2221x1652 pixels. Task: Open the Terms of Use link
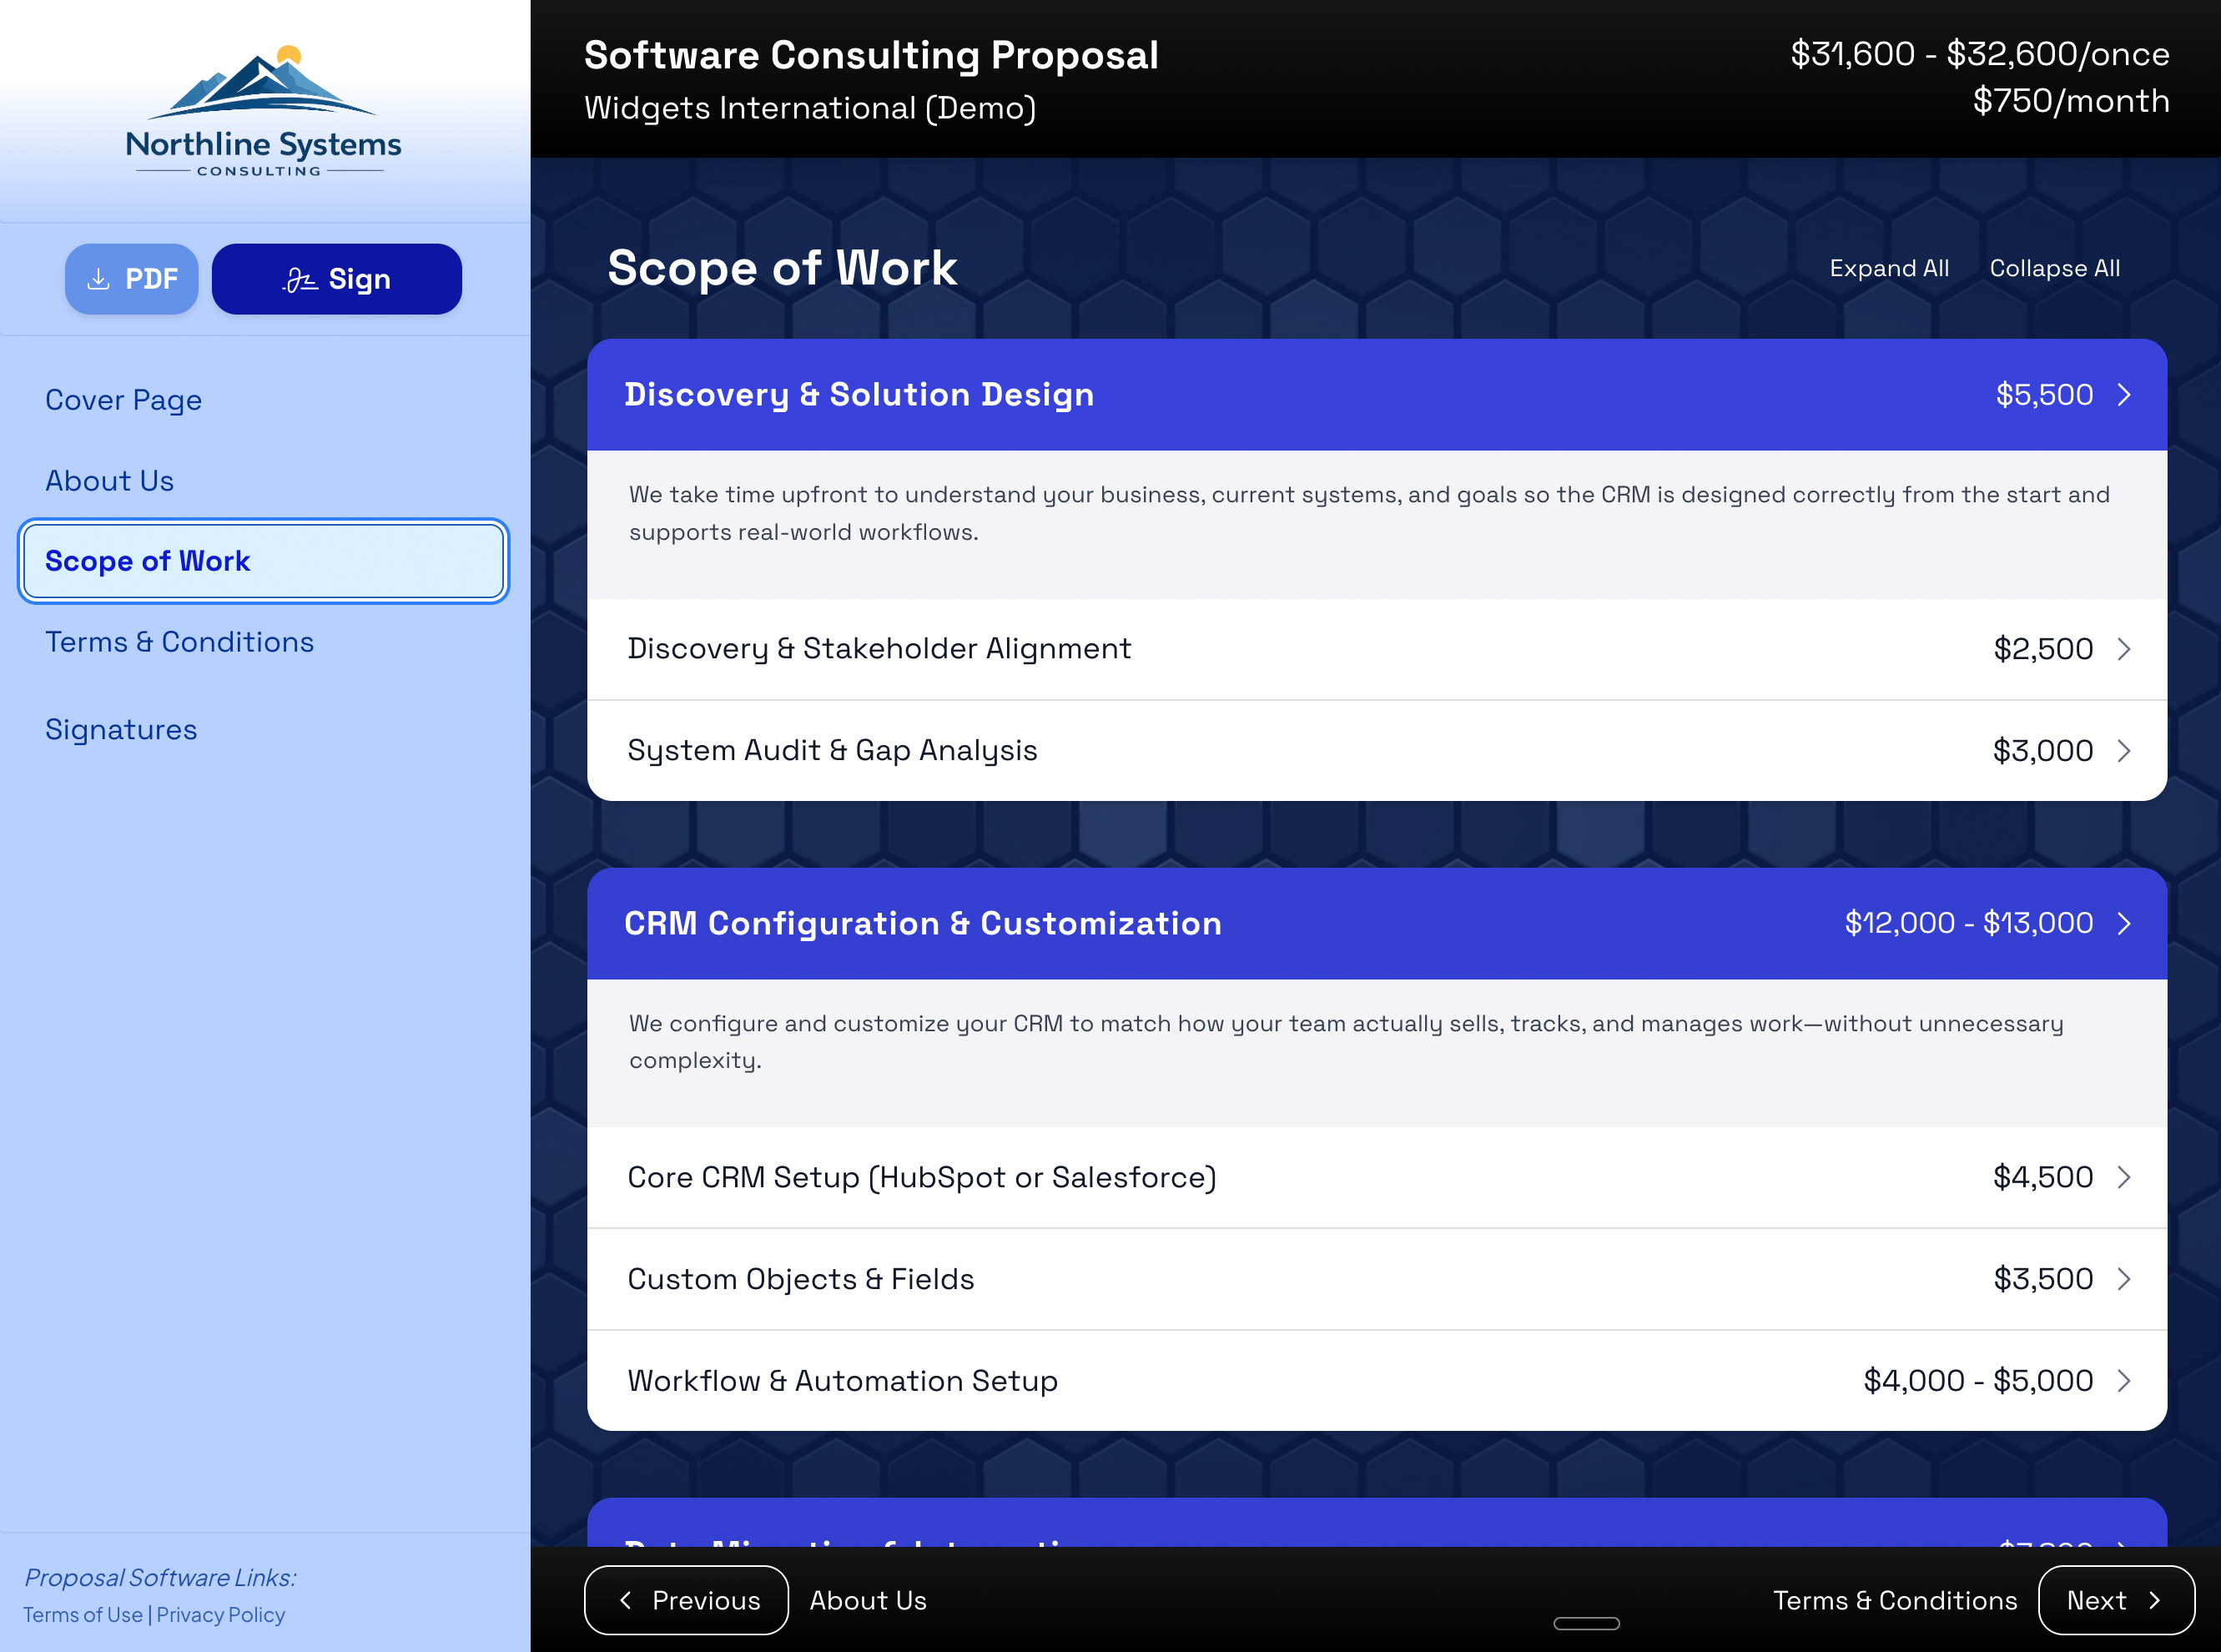click(83, 1615)
